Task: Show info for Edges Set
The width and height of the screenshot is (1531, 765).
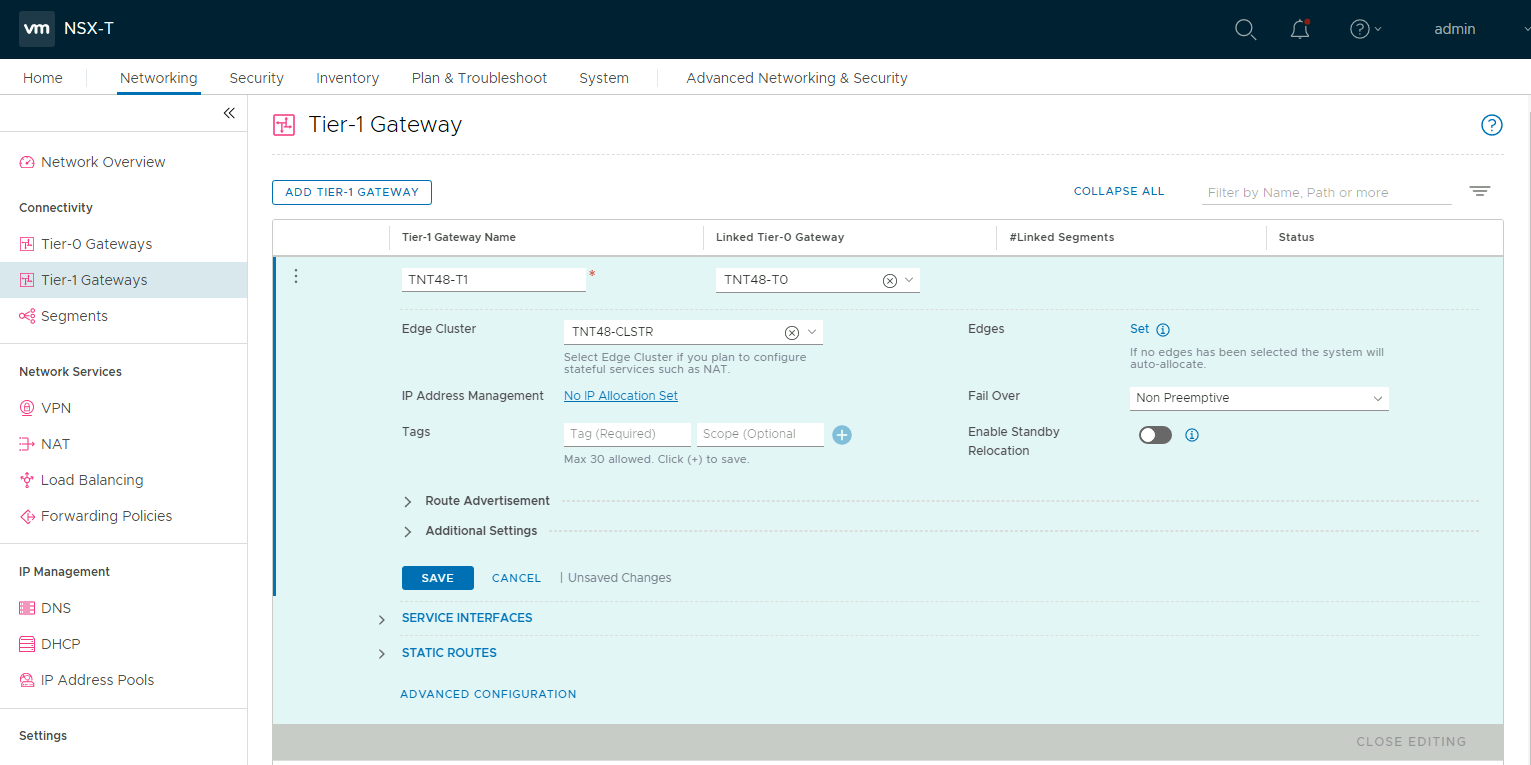Action: coord(1163,330)
